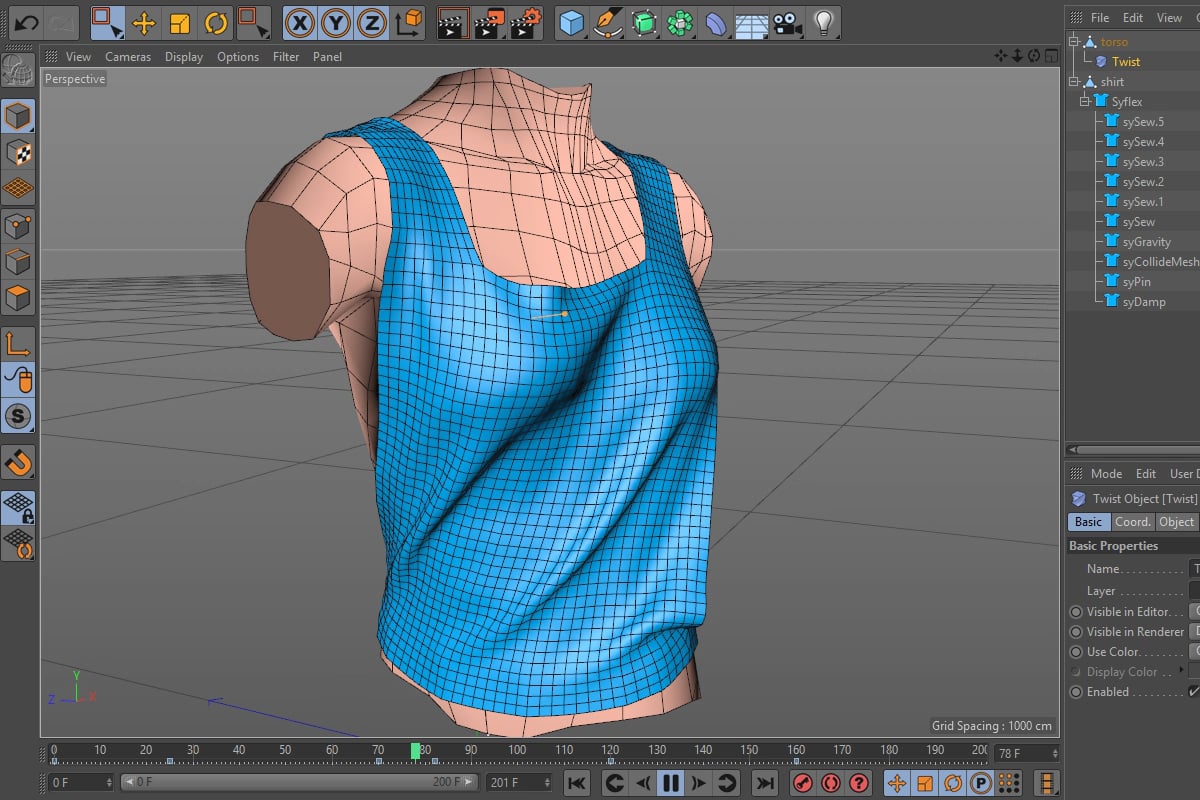
Task: Select the Twist deformer object
Action: pos(1126,62)
